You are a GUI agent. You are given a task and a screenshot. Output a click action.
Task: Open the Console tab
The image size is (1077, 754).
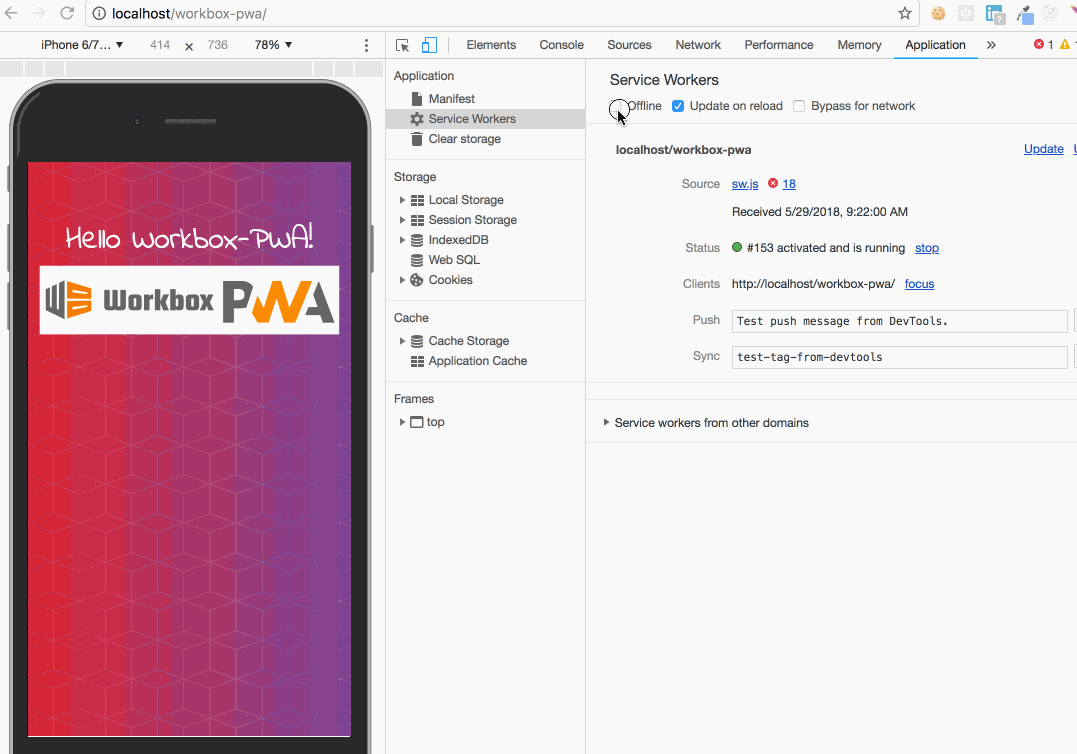pos(561,45)
